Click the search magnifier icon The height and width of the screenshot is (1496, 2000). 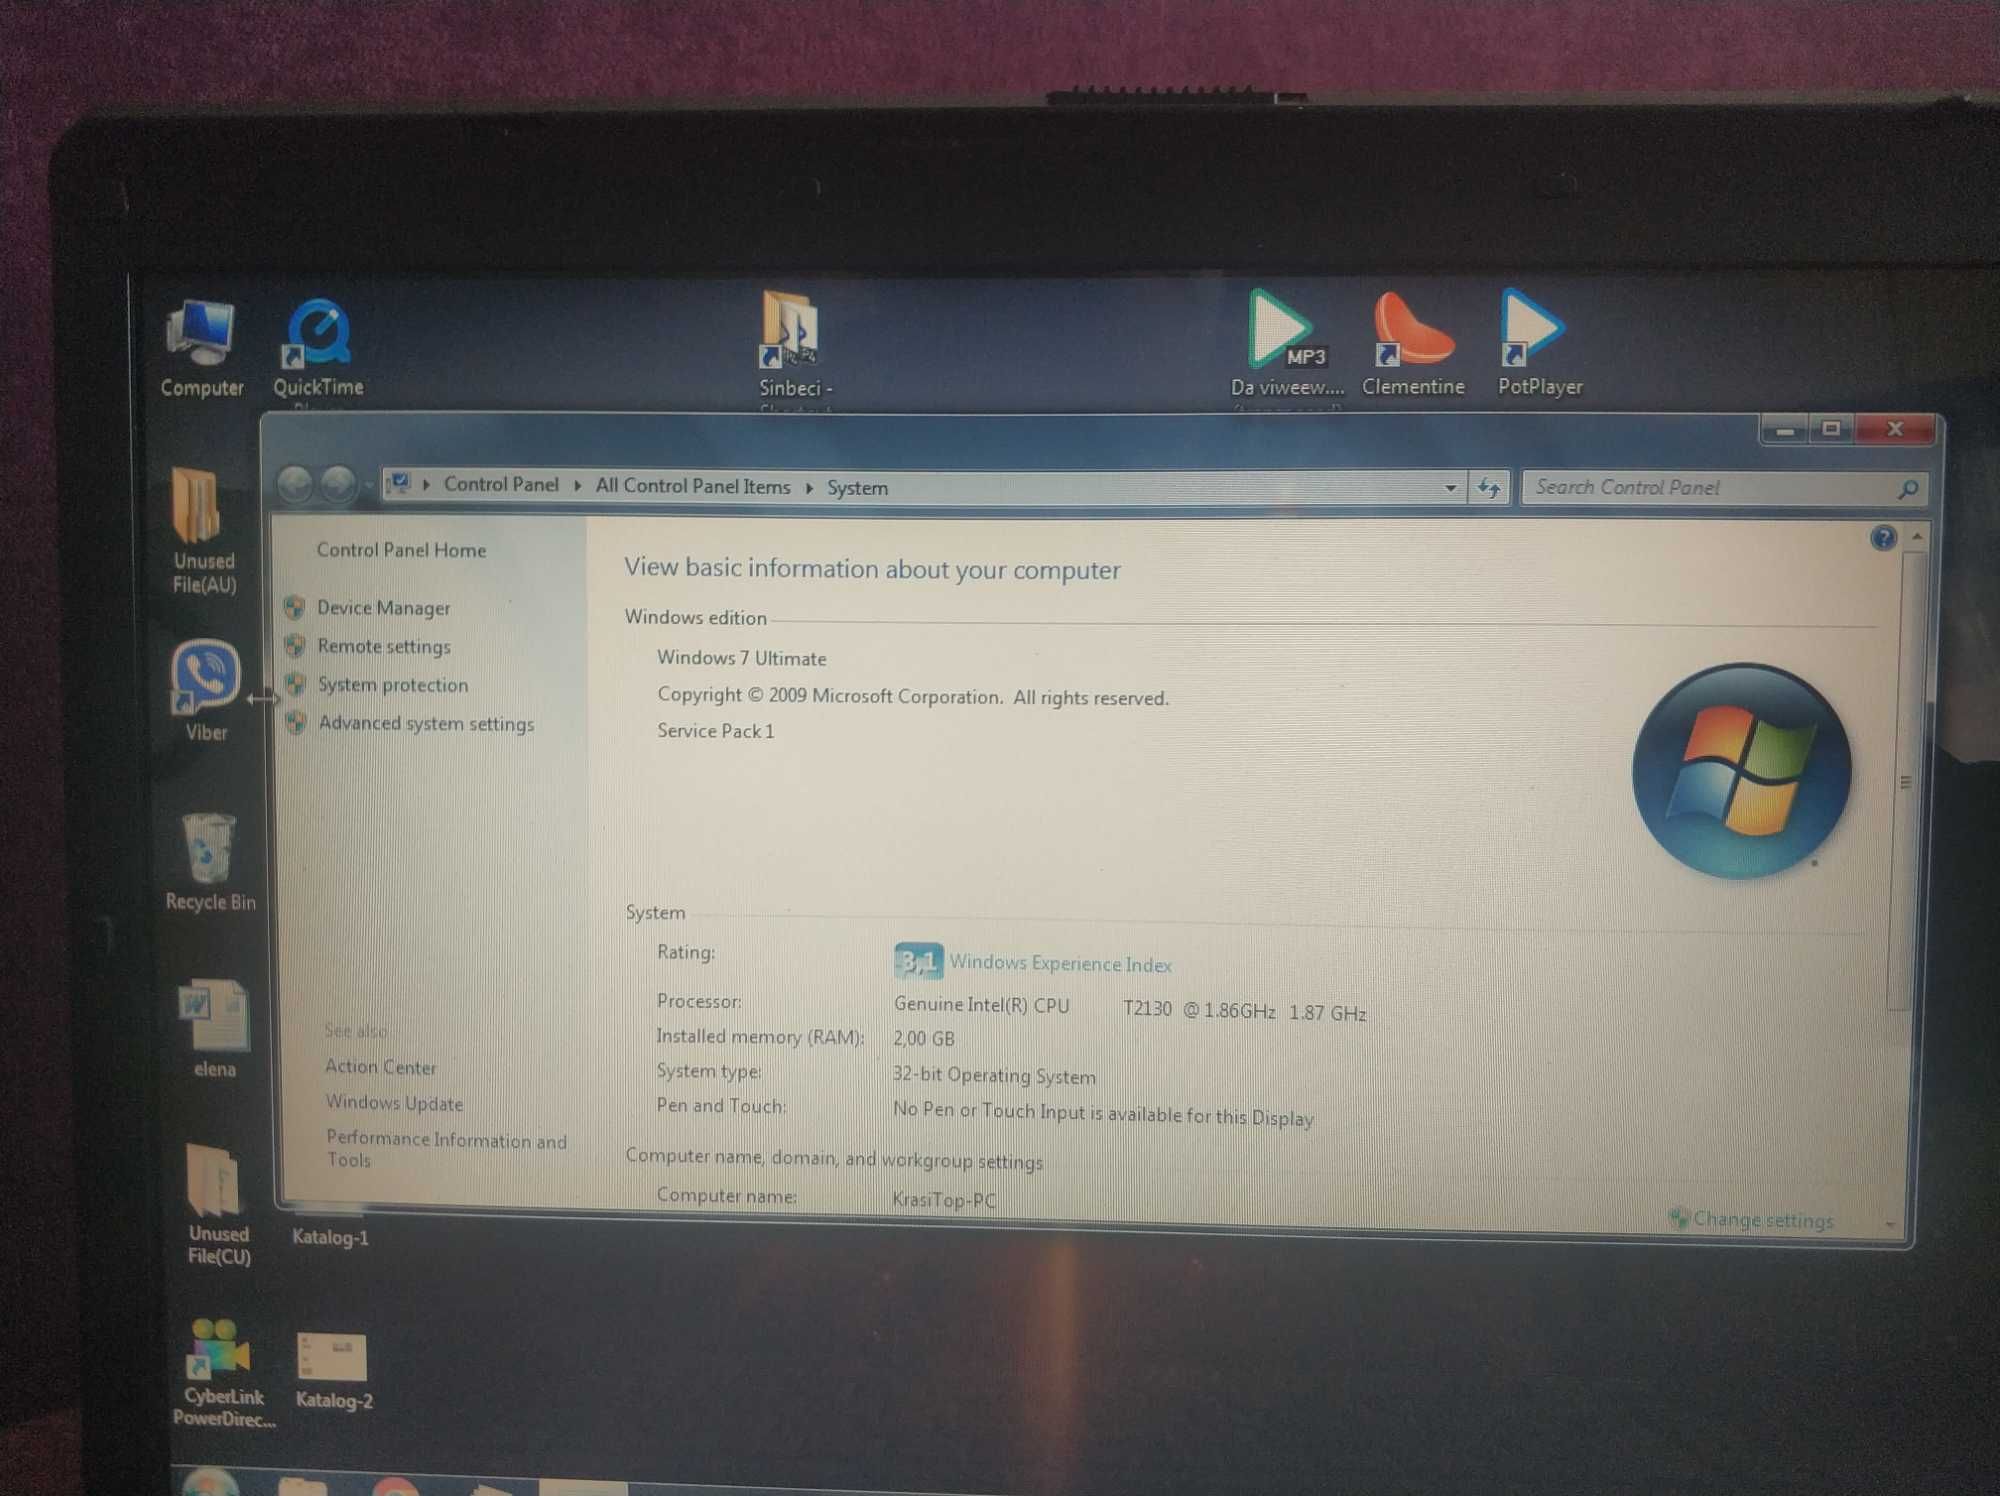pos(1907,489)
